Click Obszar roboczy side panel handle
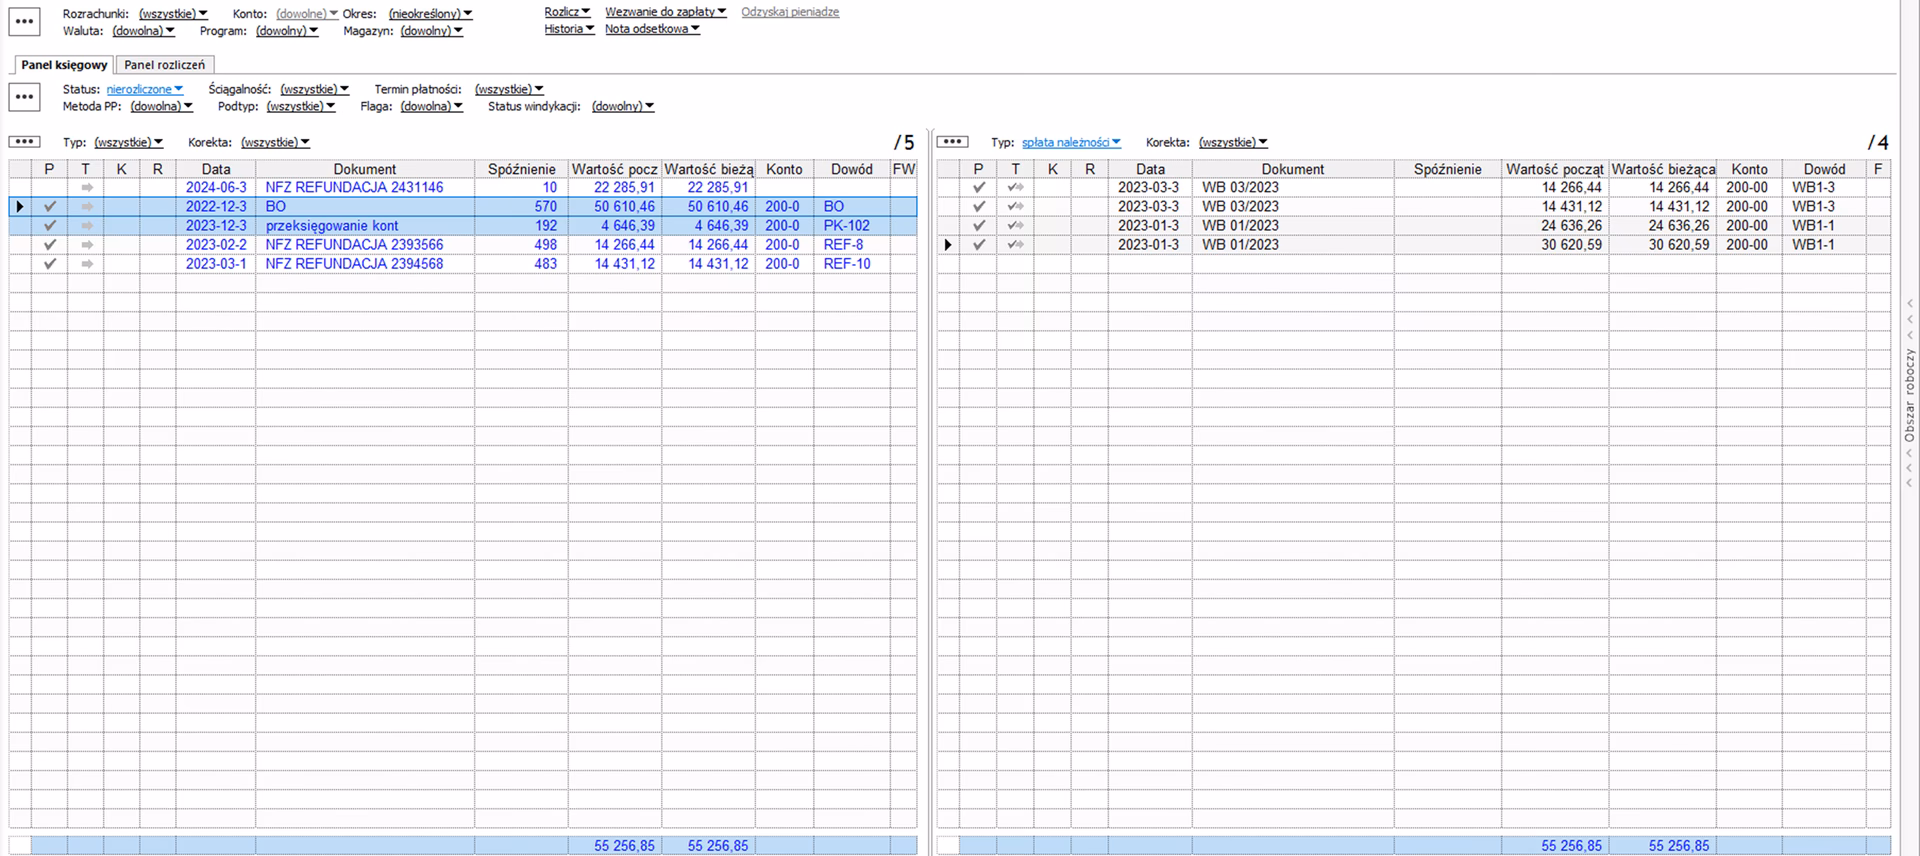 click(1909, 396)
